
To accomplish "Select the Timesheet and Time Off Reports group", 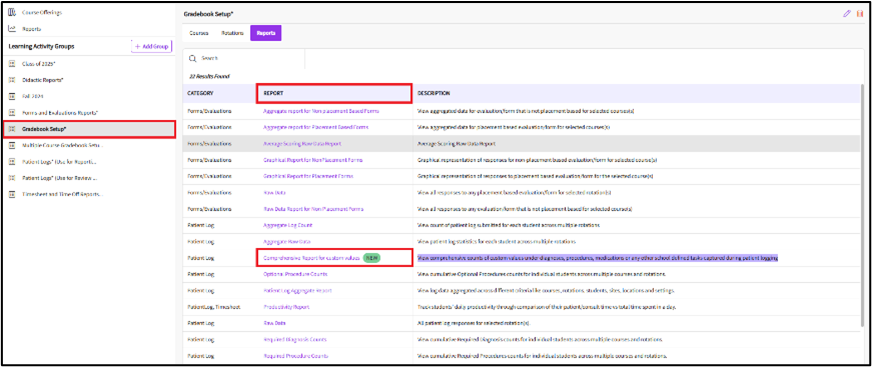I will pyautogui.click(x=62, y=195).
